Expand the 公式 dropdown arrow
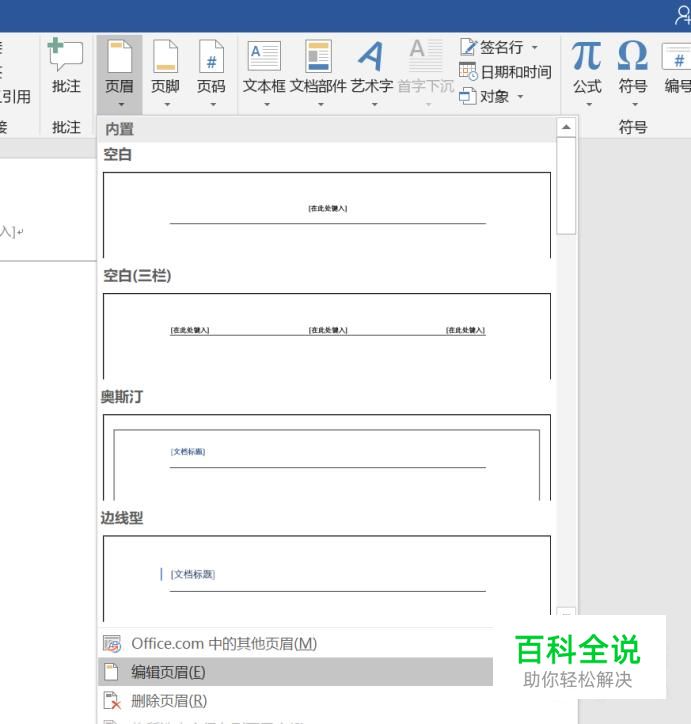Screen dimensions: 691x724 [x=589, y=105]
